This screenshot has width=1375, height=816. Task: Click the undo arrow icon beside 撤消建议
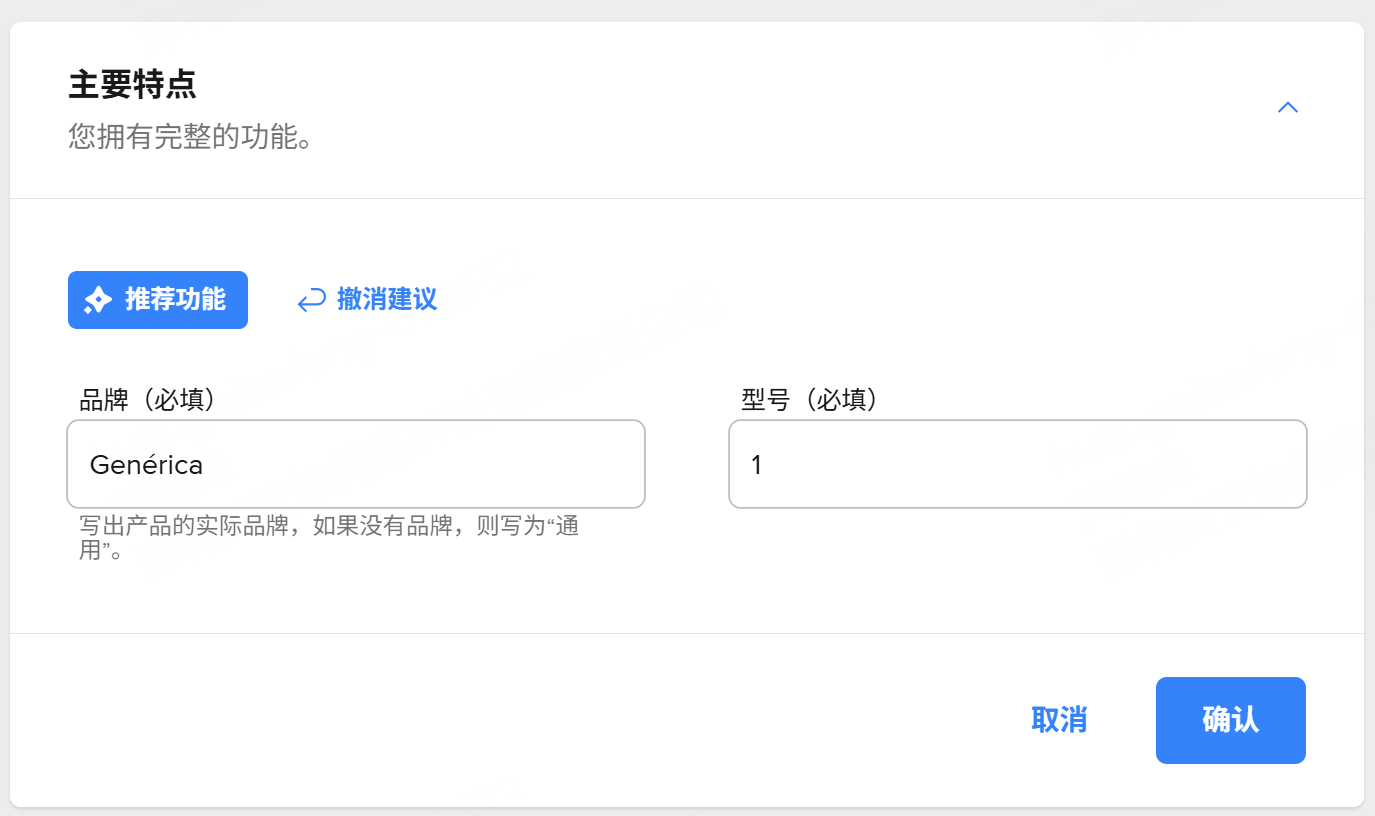312,300
